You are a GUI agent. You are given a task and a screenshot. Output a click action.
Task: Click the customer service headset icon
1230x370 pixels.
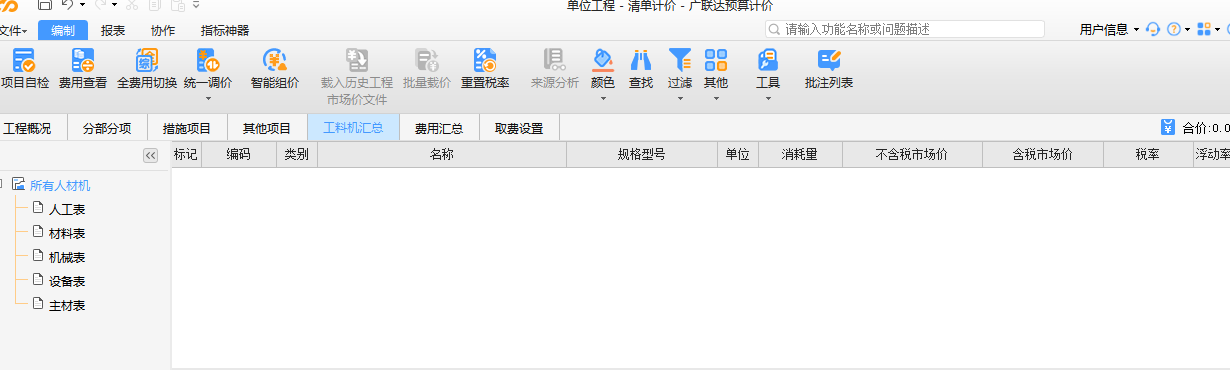click(x=1153, y=29)
